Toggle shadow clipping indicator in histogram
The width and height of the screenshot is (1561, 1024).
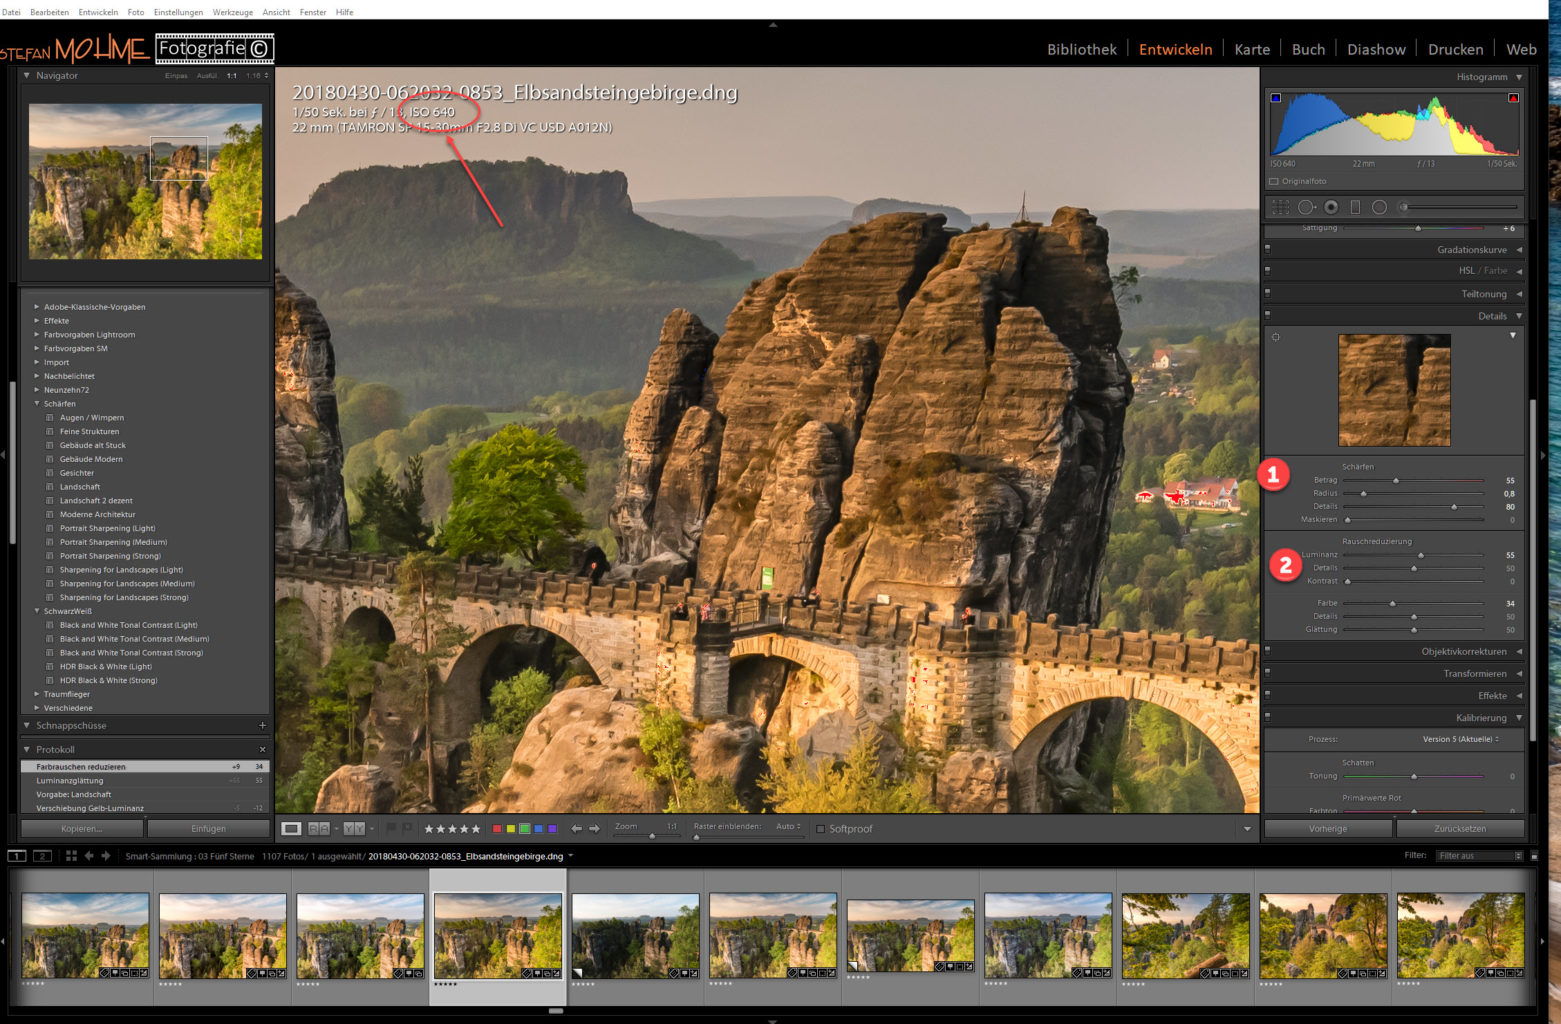point(1275,97)
